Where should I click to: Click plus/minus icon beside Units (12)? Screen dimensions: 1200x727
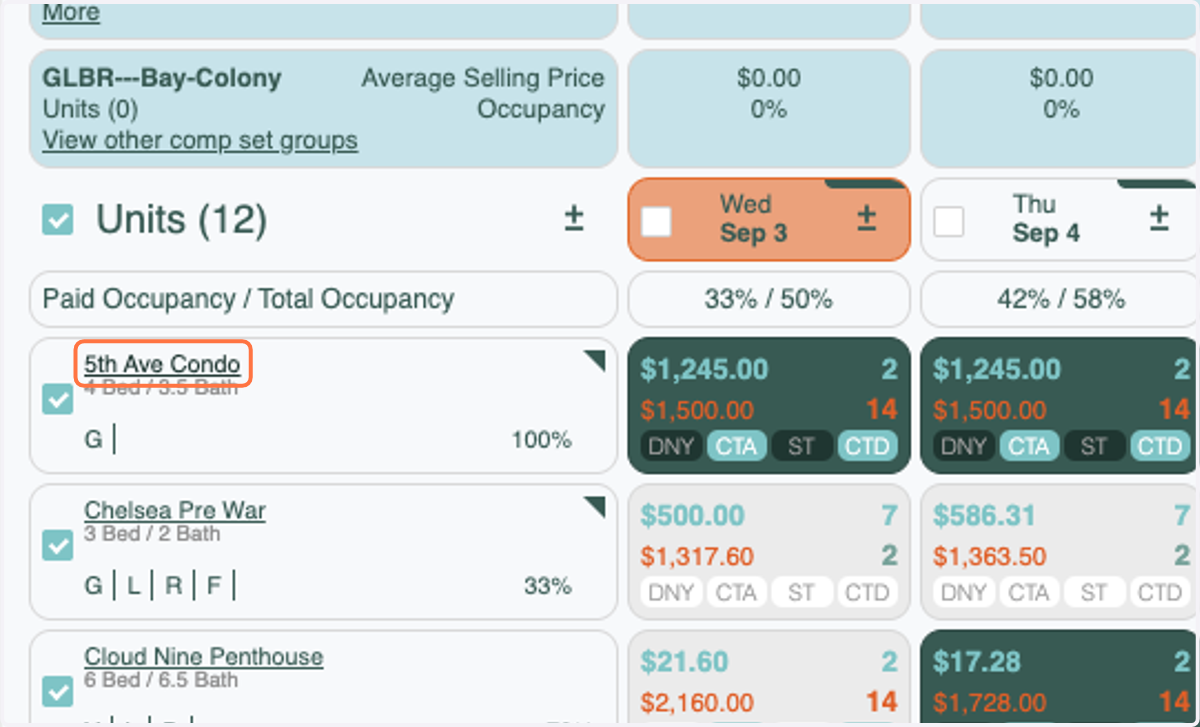point(574,218)
